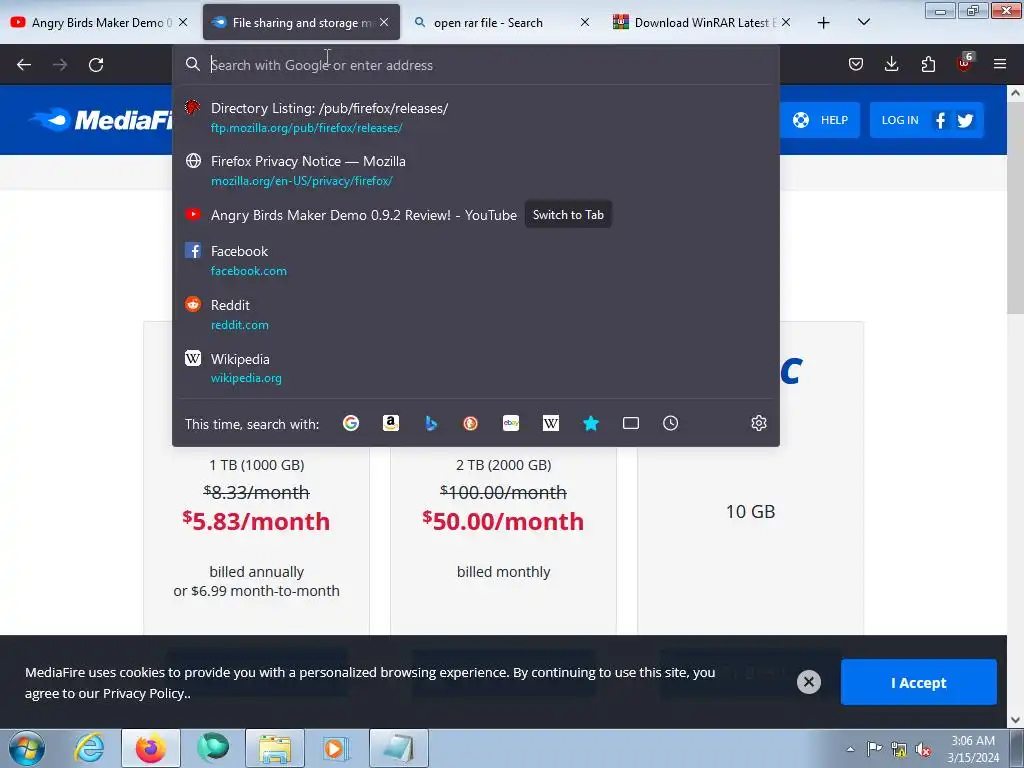
Task: Open Directory Listing /pub/firefox/releases/ suggestion
Action: (476, 117)
